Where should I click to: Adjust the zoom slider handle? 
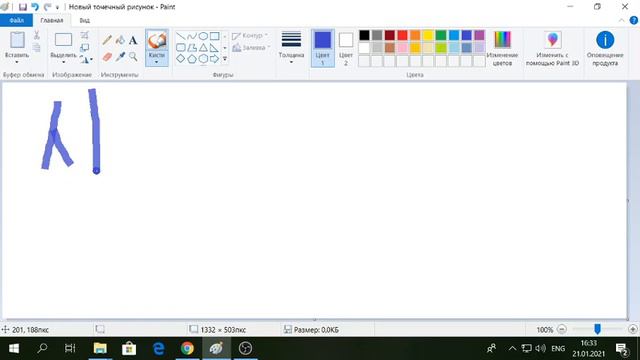(x=598, y=329)
